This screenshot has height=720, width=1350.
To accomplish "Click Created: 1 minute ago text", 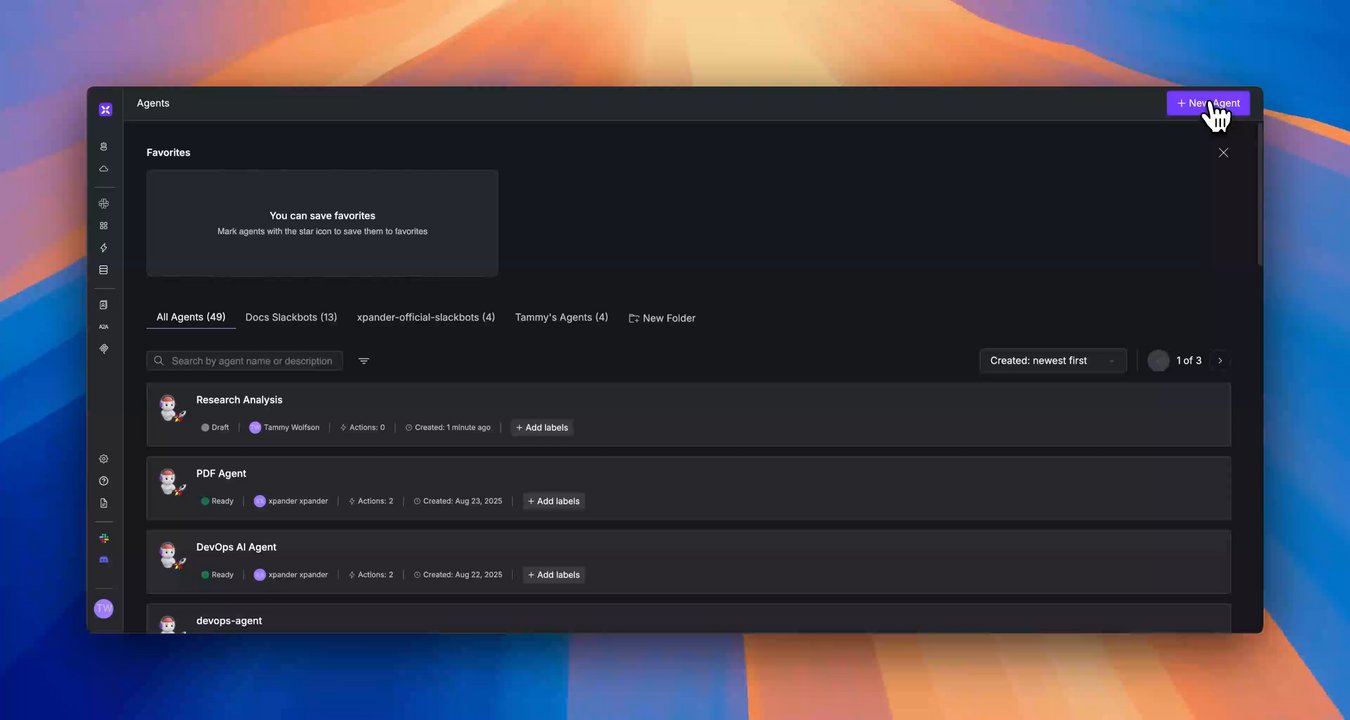I will click(x=448, y=428).
